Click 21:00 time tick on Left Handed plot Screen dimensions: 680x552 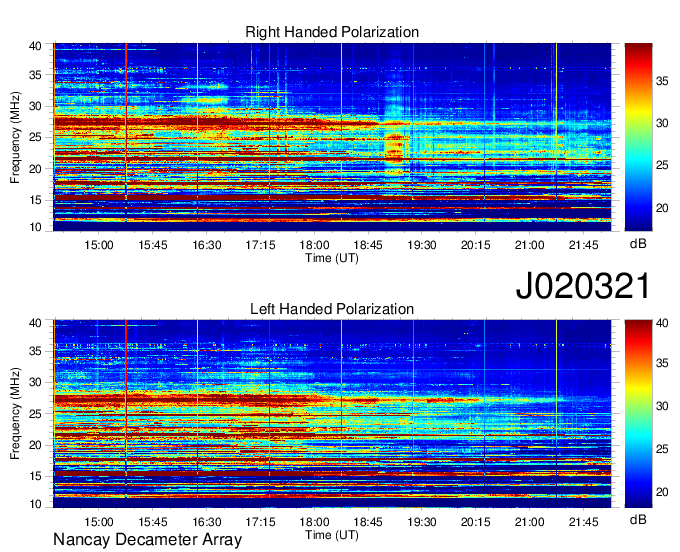pyautogui.click(x=529, y=522)
